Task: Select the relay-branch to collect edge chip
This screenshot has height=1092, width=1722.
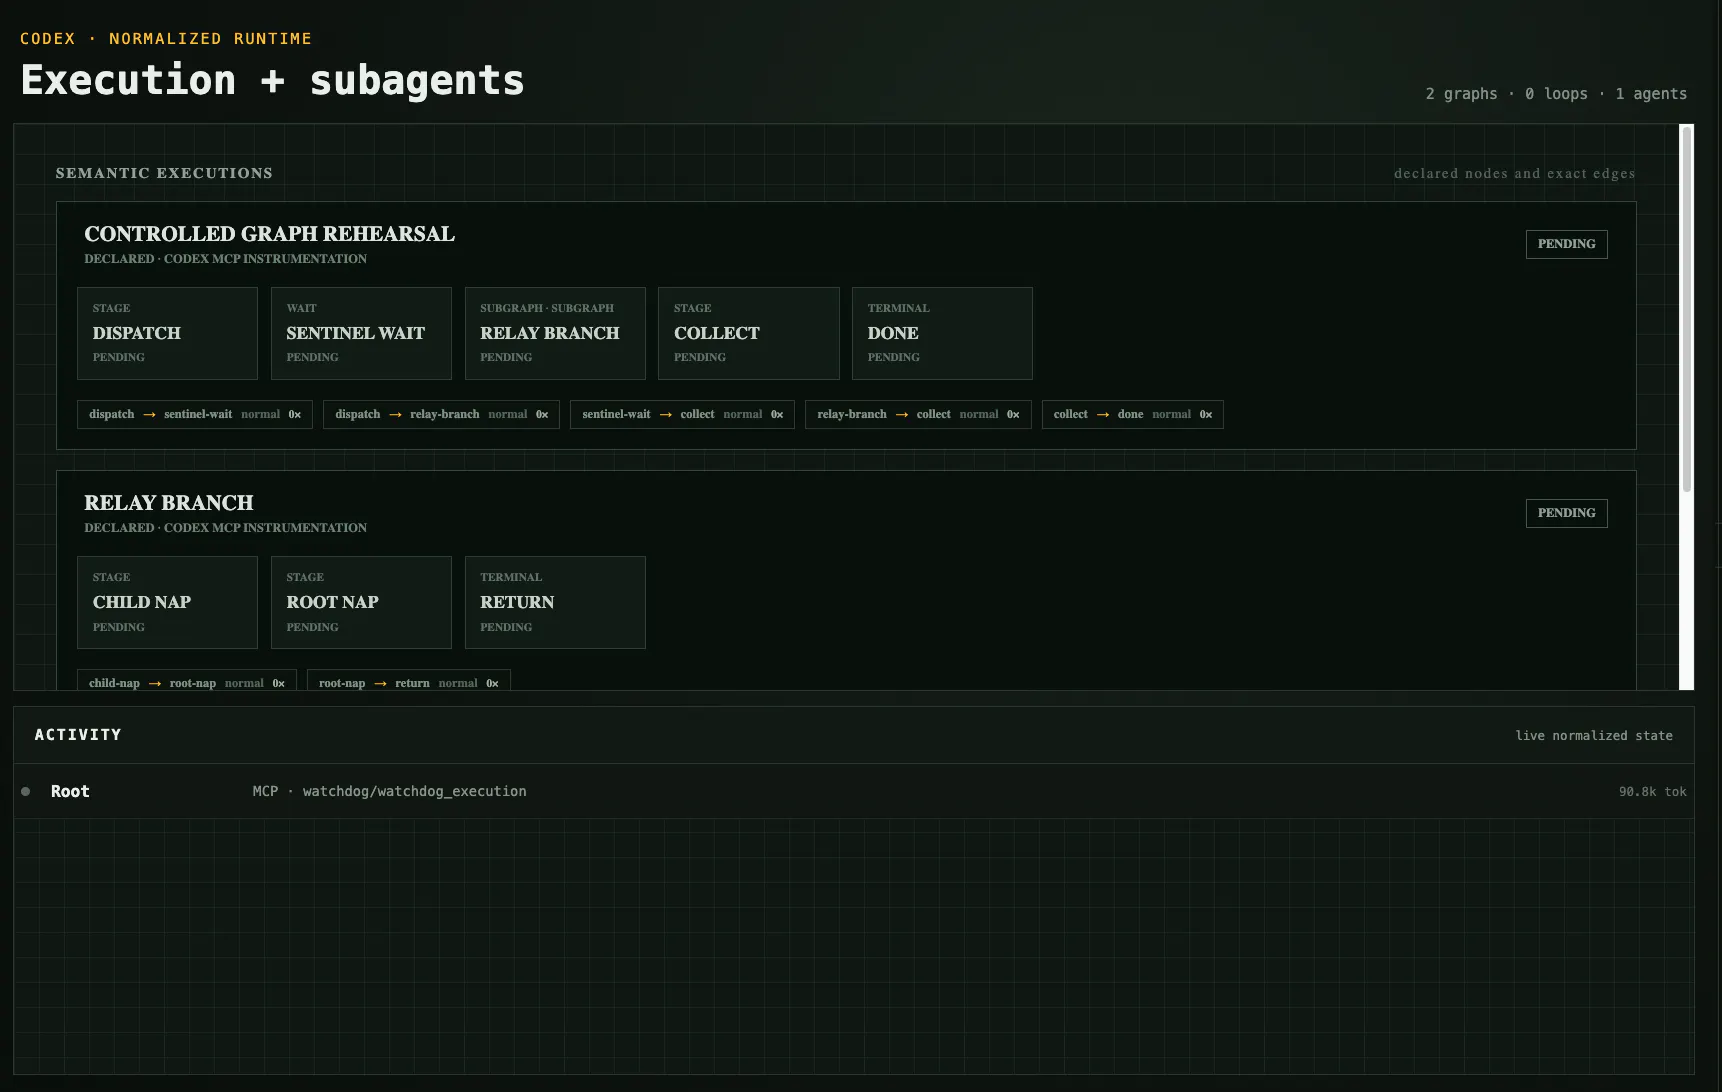Action: [918, 414]
